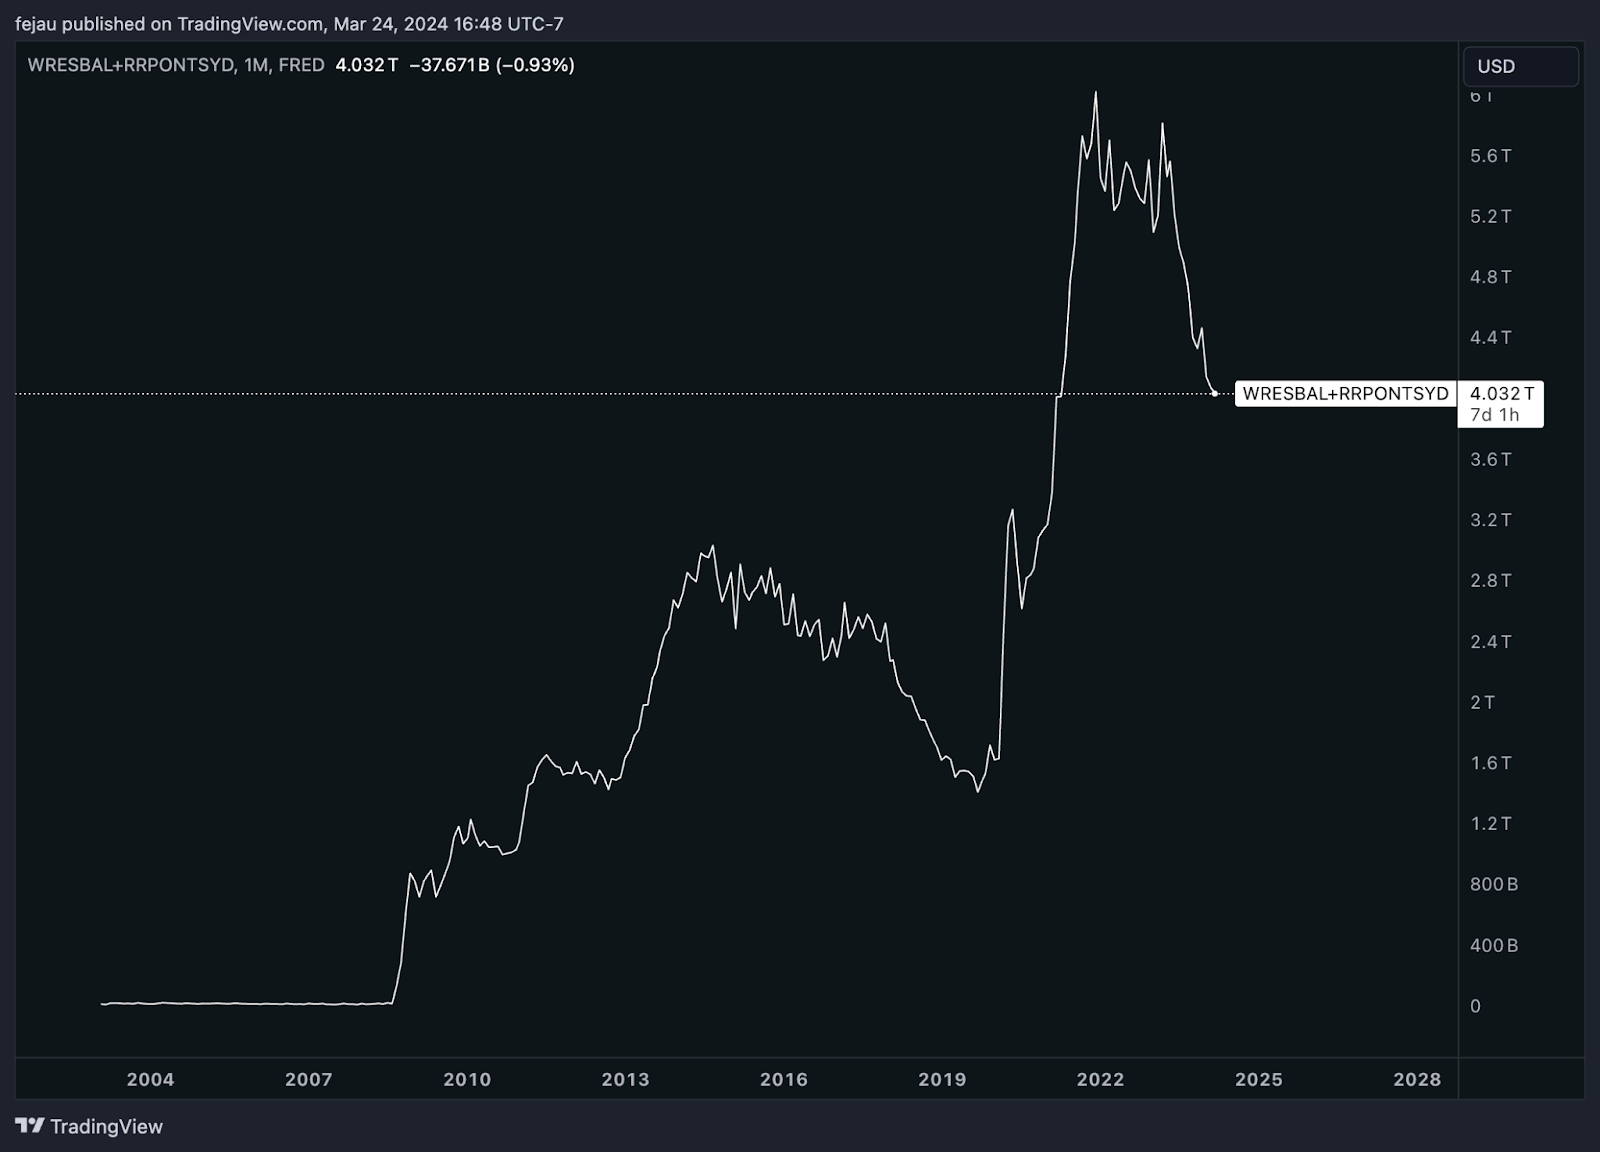Click the 4.032 T value in the legend

click(367, 65)
